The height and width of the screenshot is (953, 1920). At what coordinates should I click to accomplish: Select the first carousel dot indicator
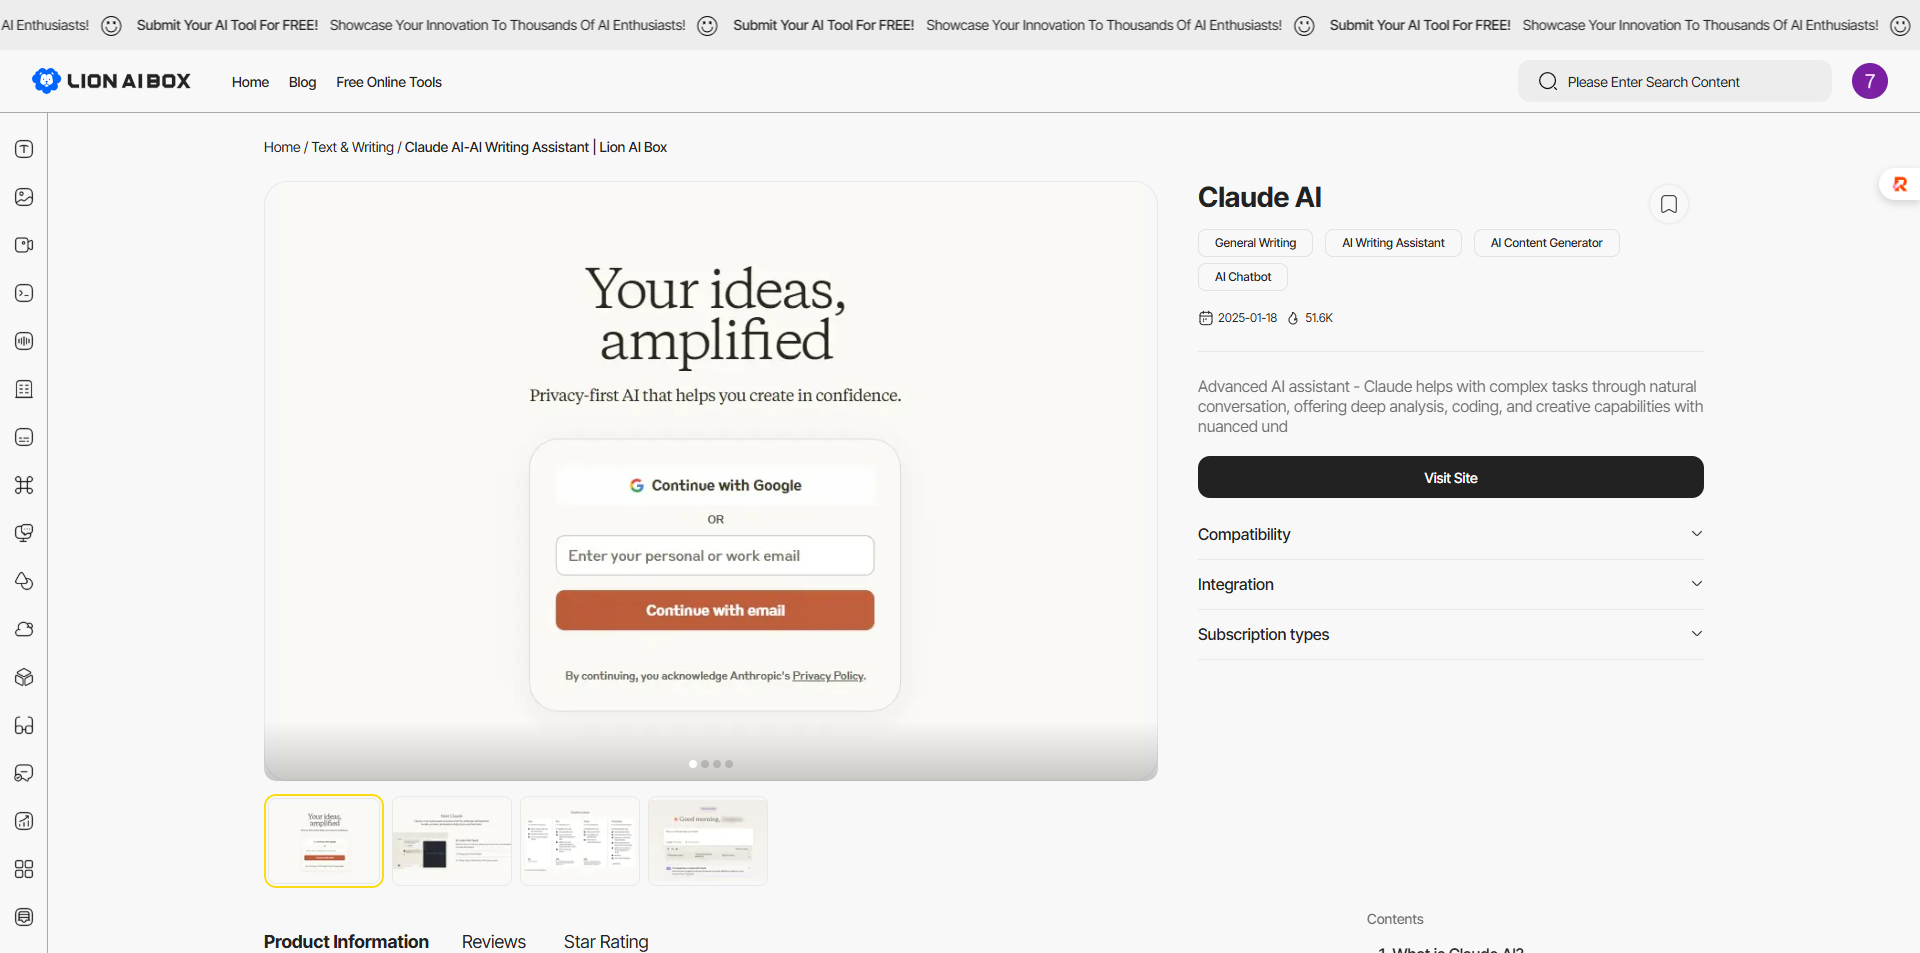tap(693, 764)
